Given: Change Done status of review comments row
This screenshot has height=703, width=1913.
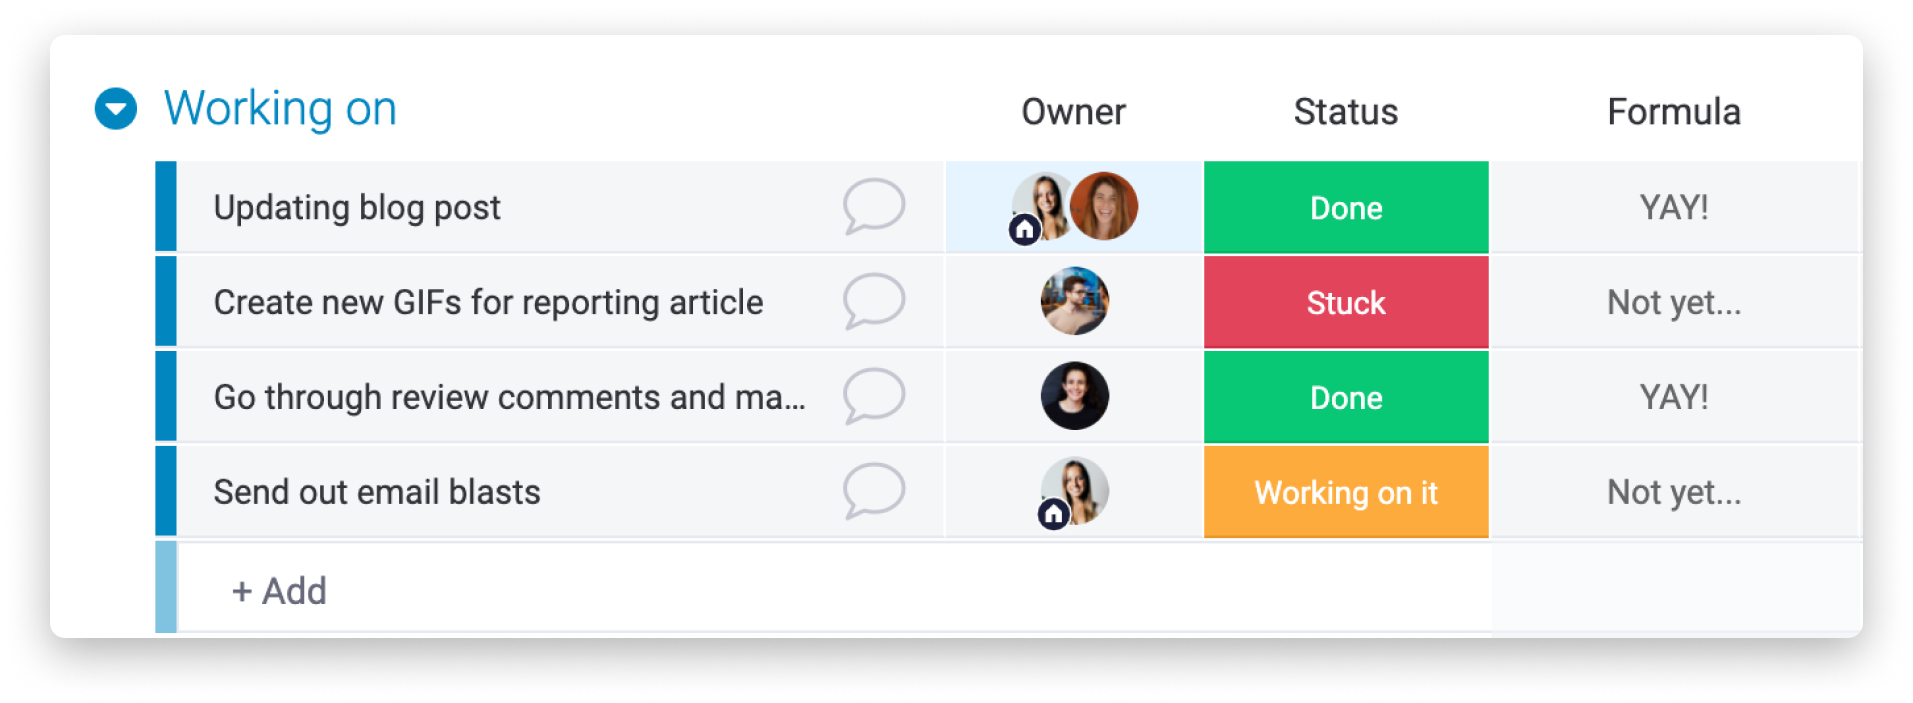Looking at the screenshot, I should [1346, 397].
